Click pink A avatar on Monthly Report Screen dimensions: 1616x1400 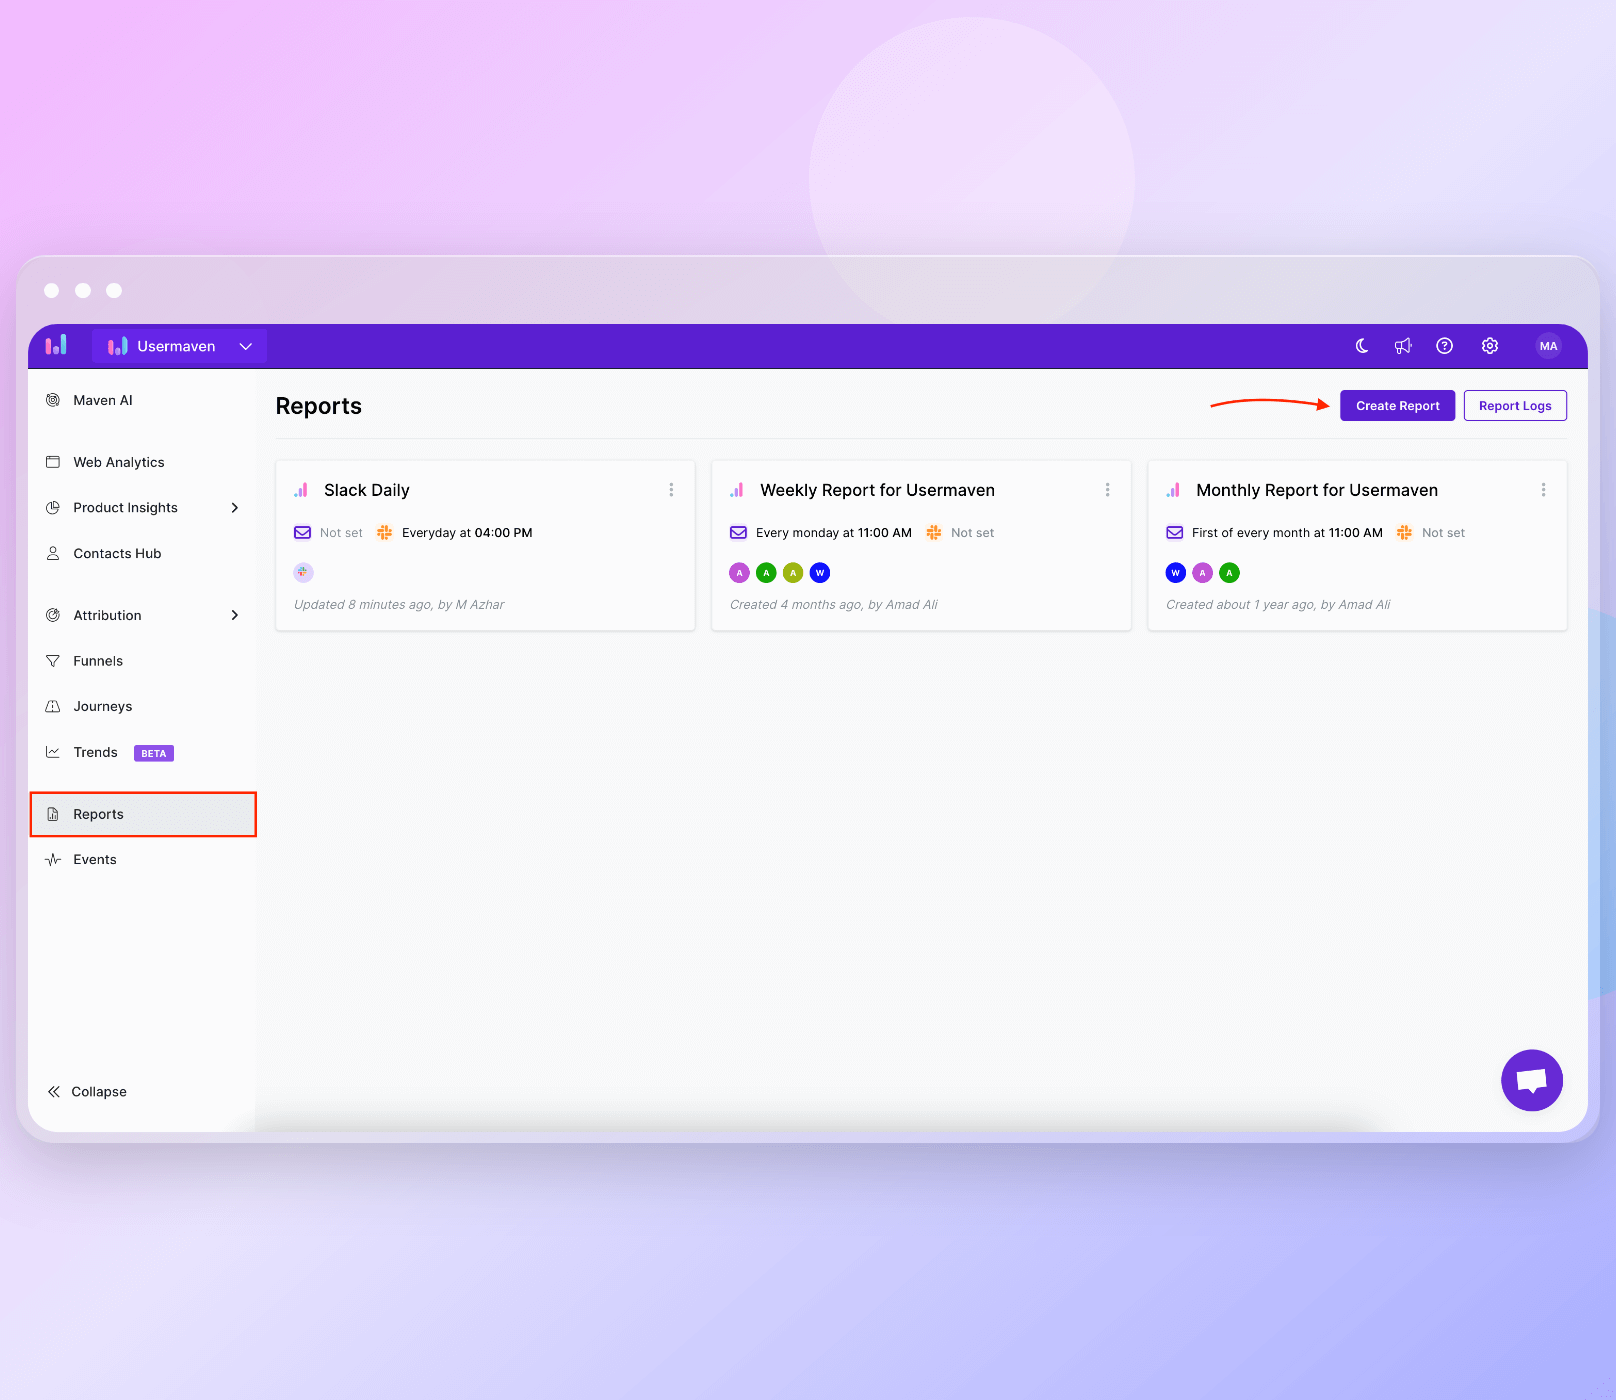coord(1203,573)
